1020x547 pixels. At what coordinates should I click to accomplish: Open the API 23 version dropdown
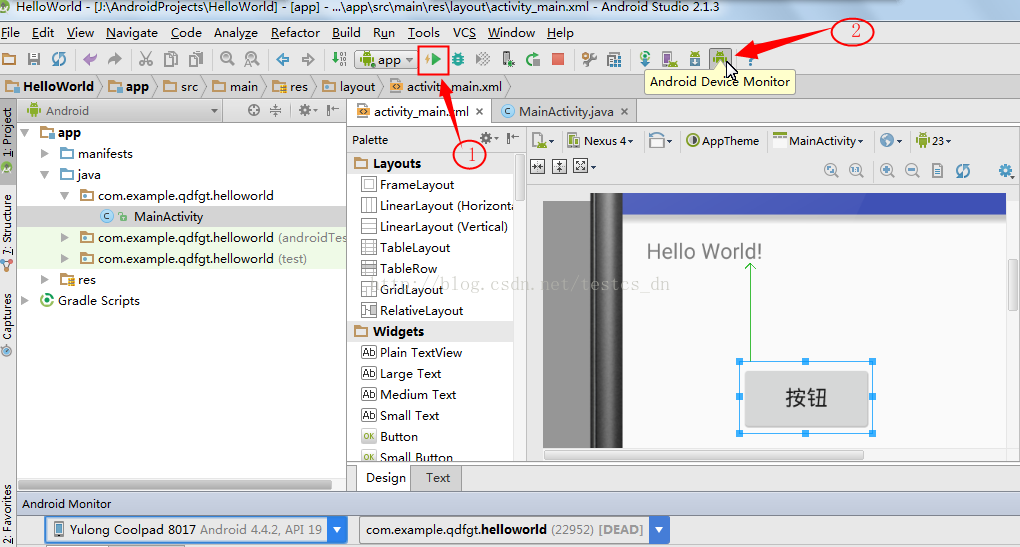point(933,140)
